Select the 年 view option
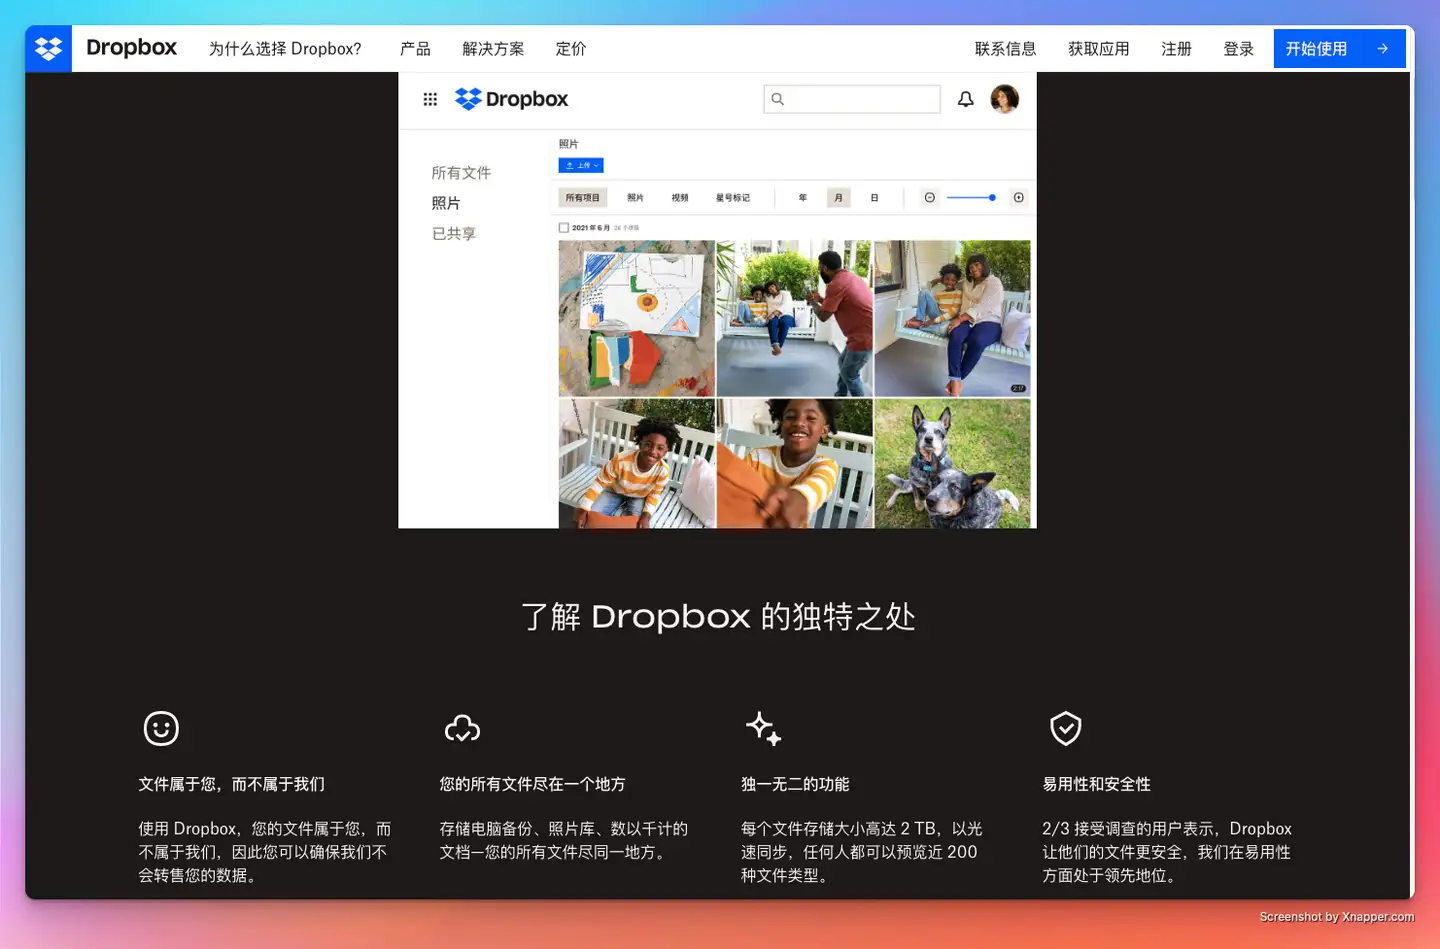Image resolution: width=1440 pixels, height=949 pixels. tap(802, 198)
